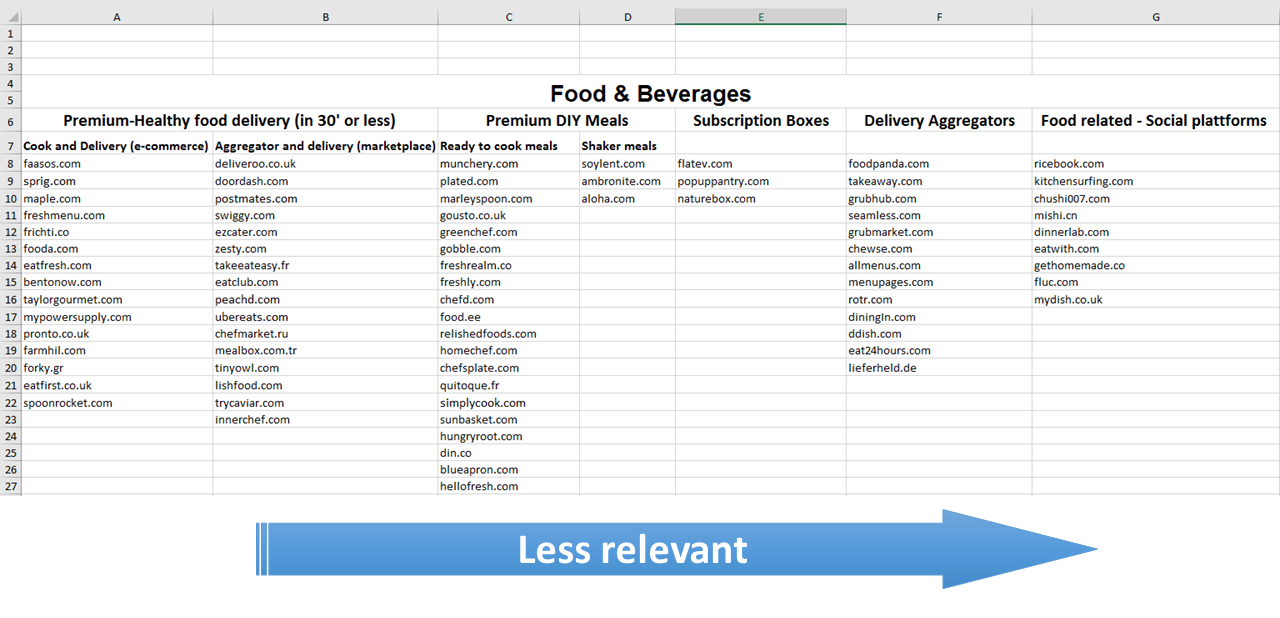Select the lieferheld.de cell
This screenshot has width=1280, height=618.
[939, 367]
